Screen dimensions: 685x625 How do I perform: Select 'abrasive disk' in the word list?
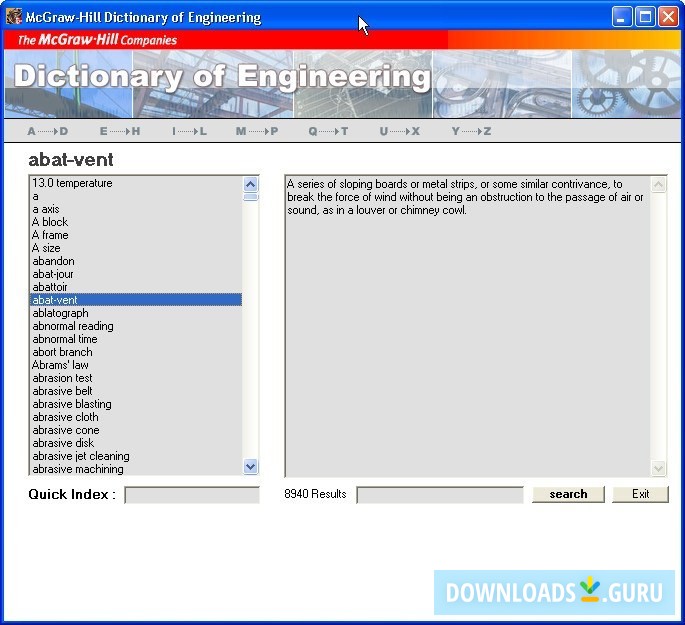point(136,443)
